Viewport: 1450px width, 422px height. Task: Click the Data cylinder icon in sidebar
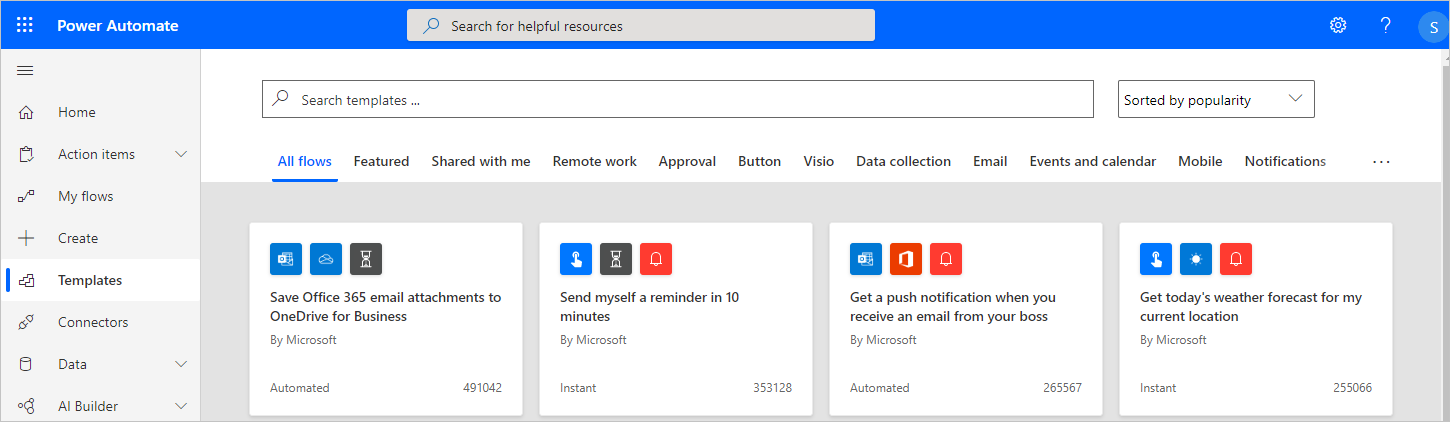[x=27, y=364]
